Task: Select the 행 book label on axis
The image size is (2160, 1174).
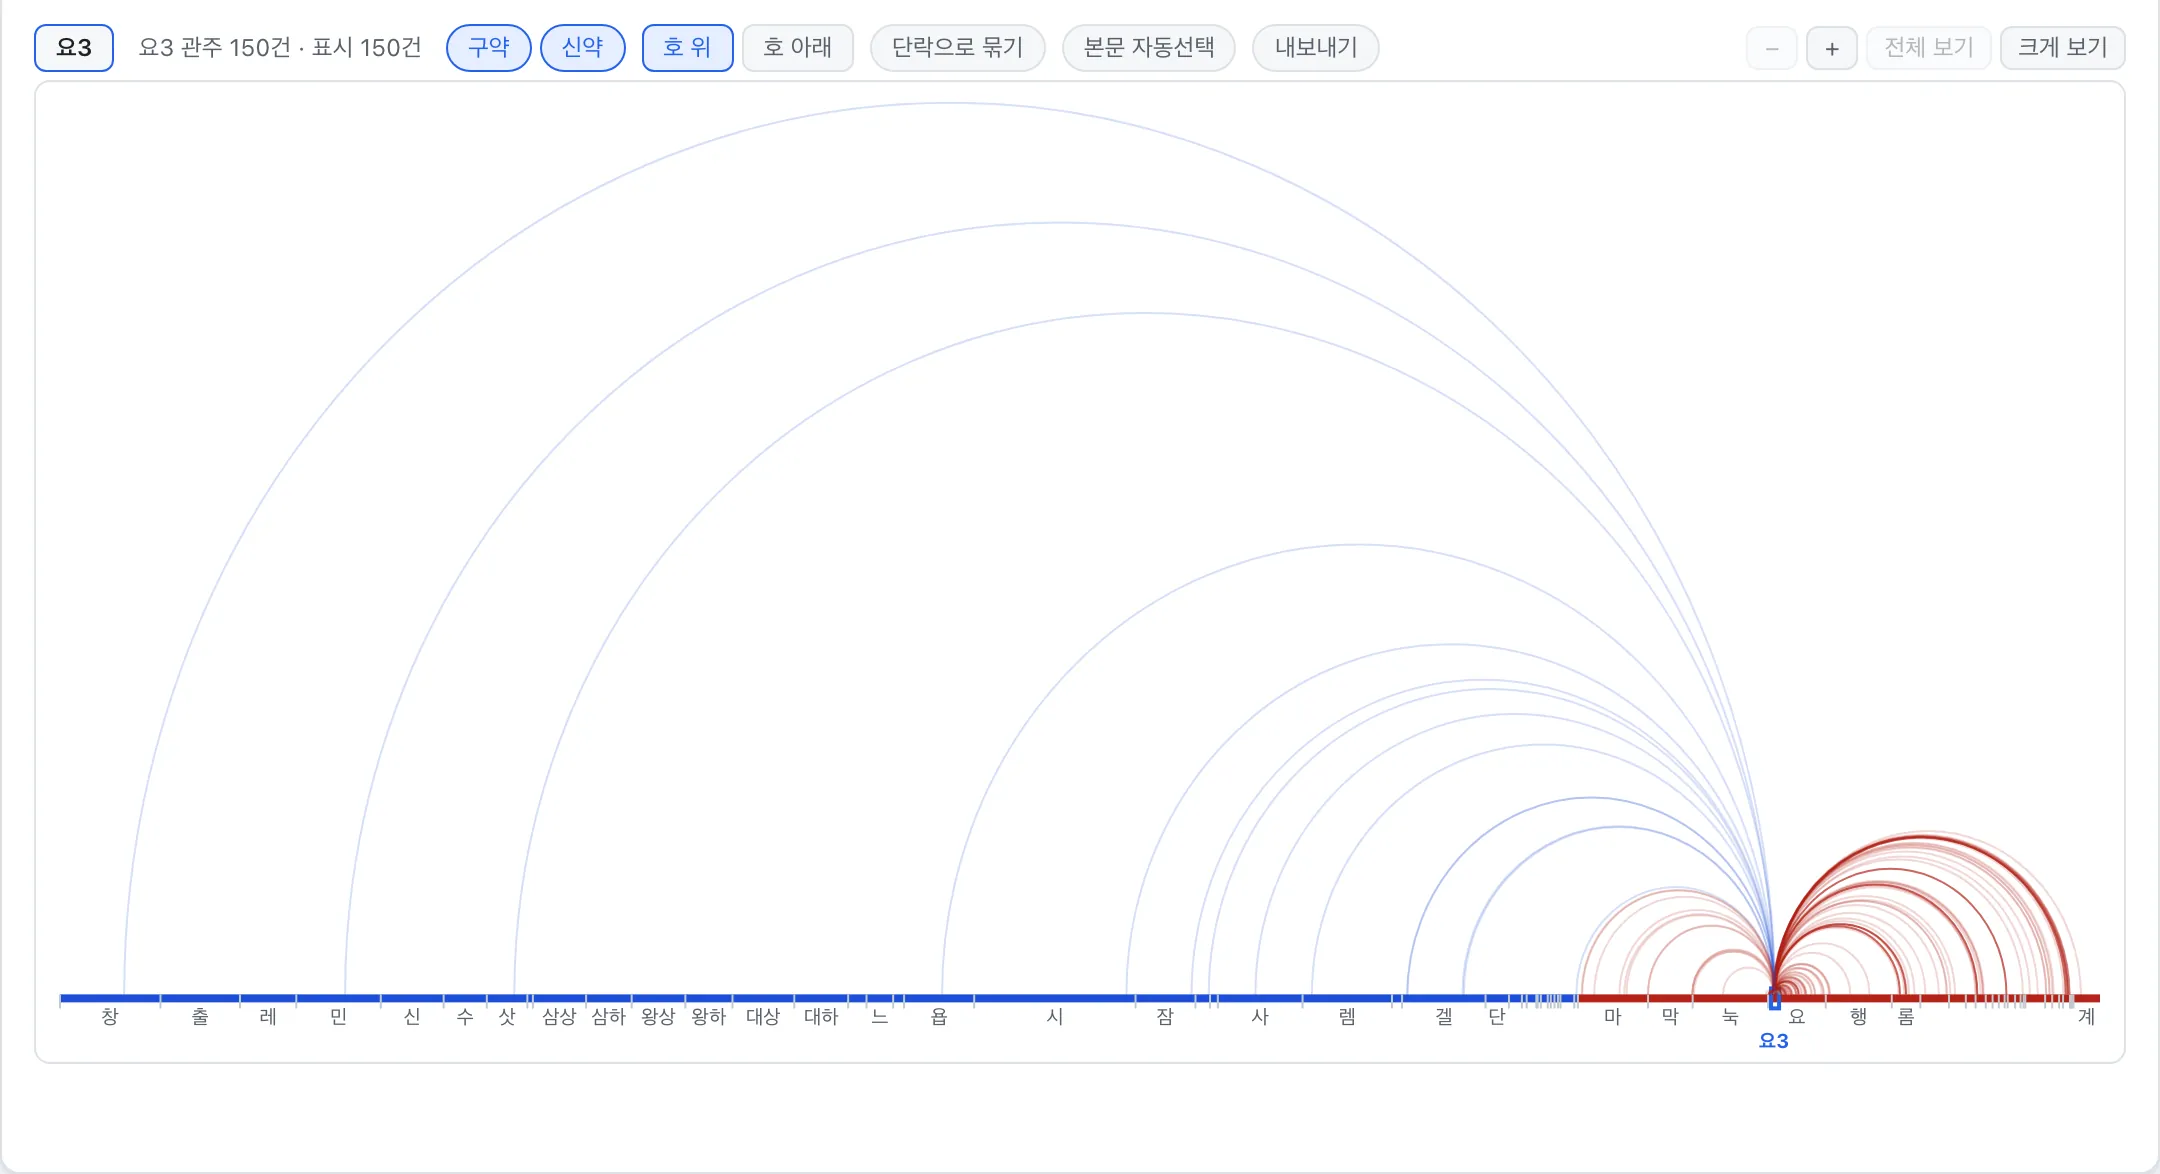Action: point(1858,1017)
